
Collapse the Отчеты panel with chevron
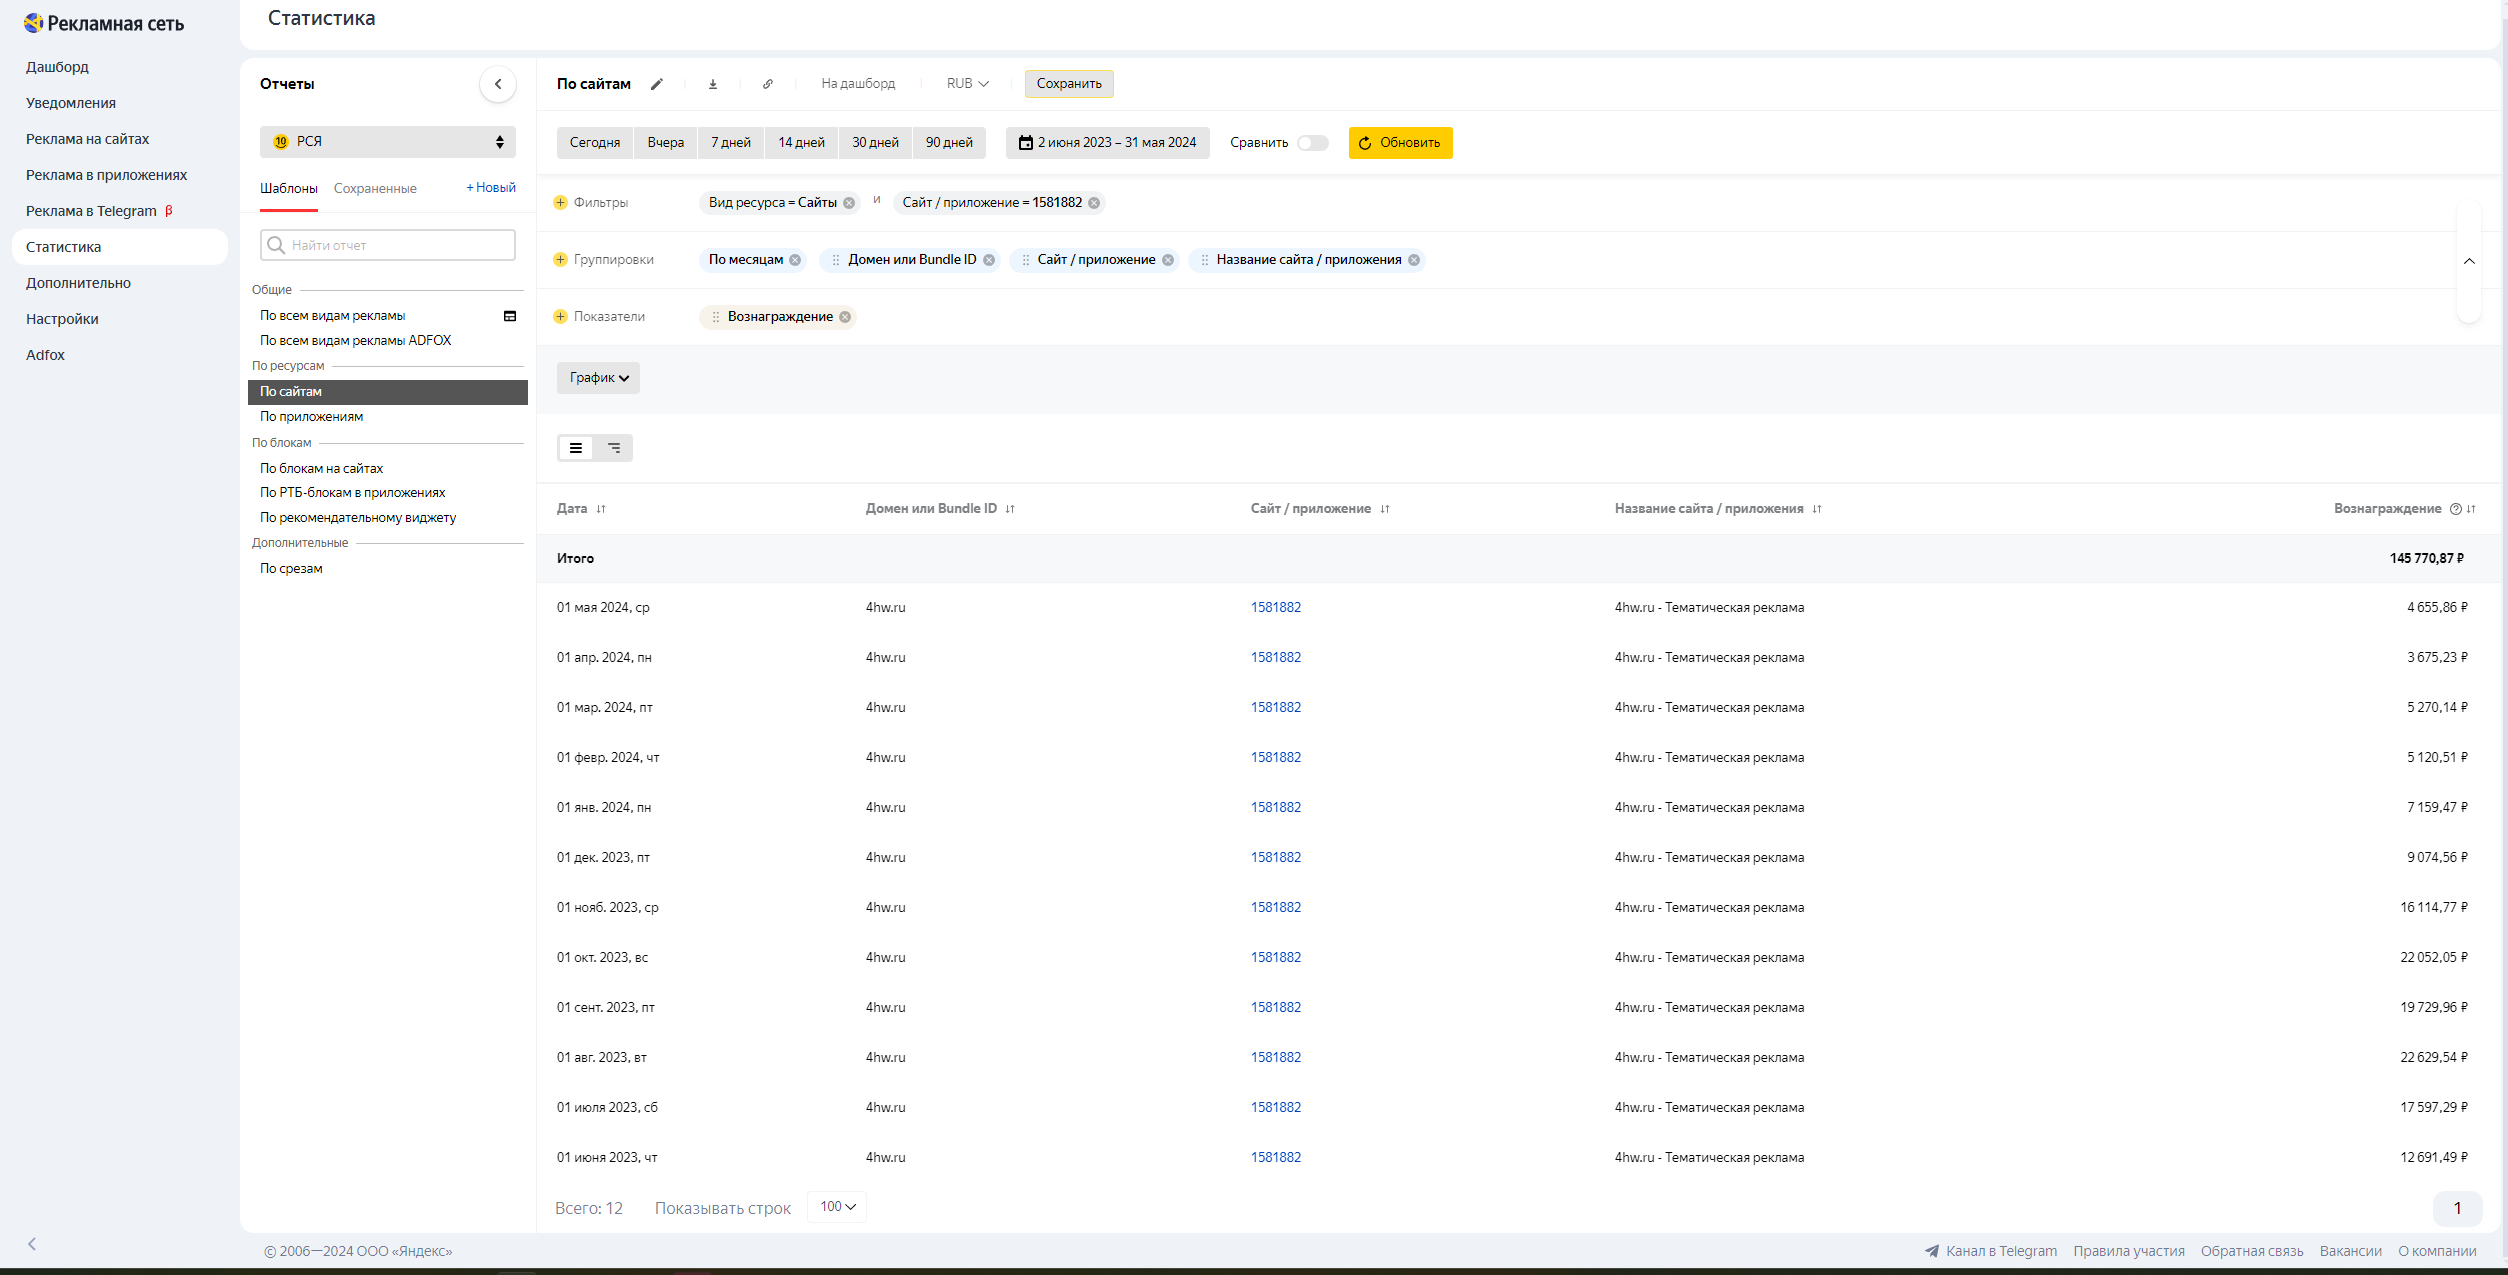[498, 84]
